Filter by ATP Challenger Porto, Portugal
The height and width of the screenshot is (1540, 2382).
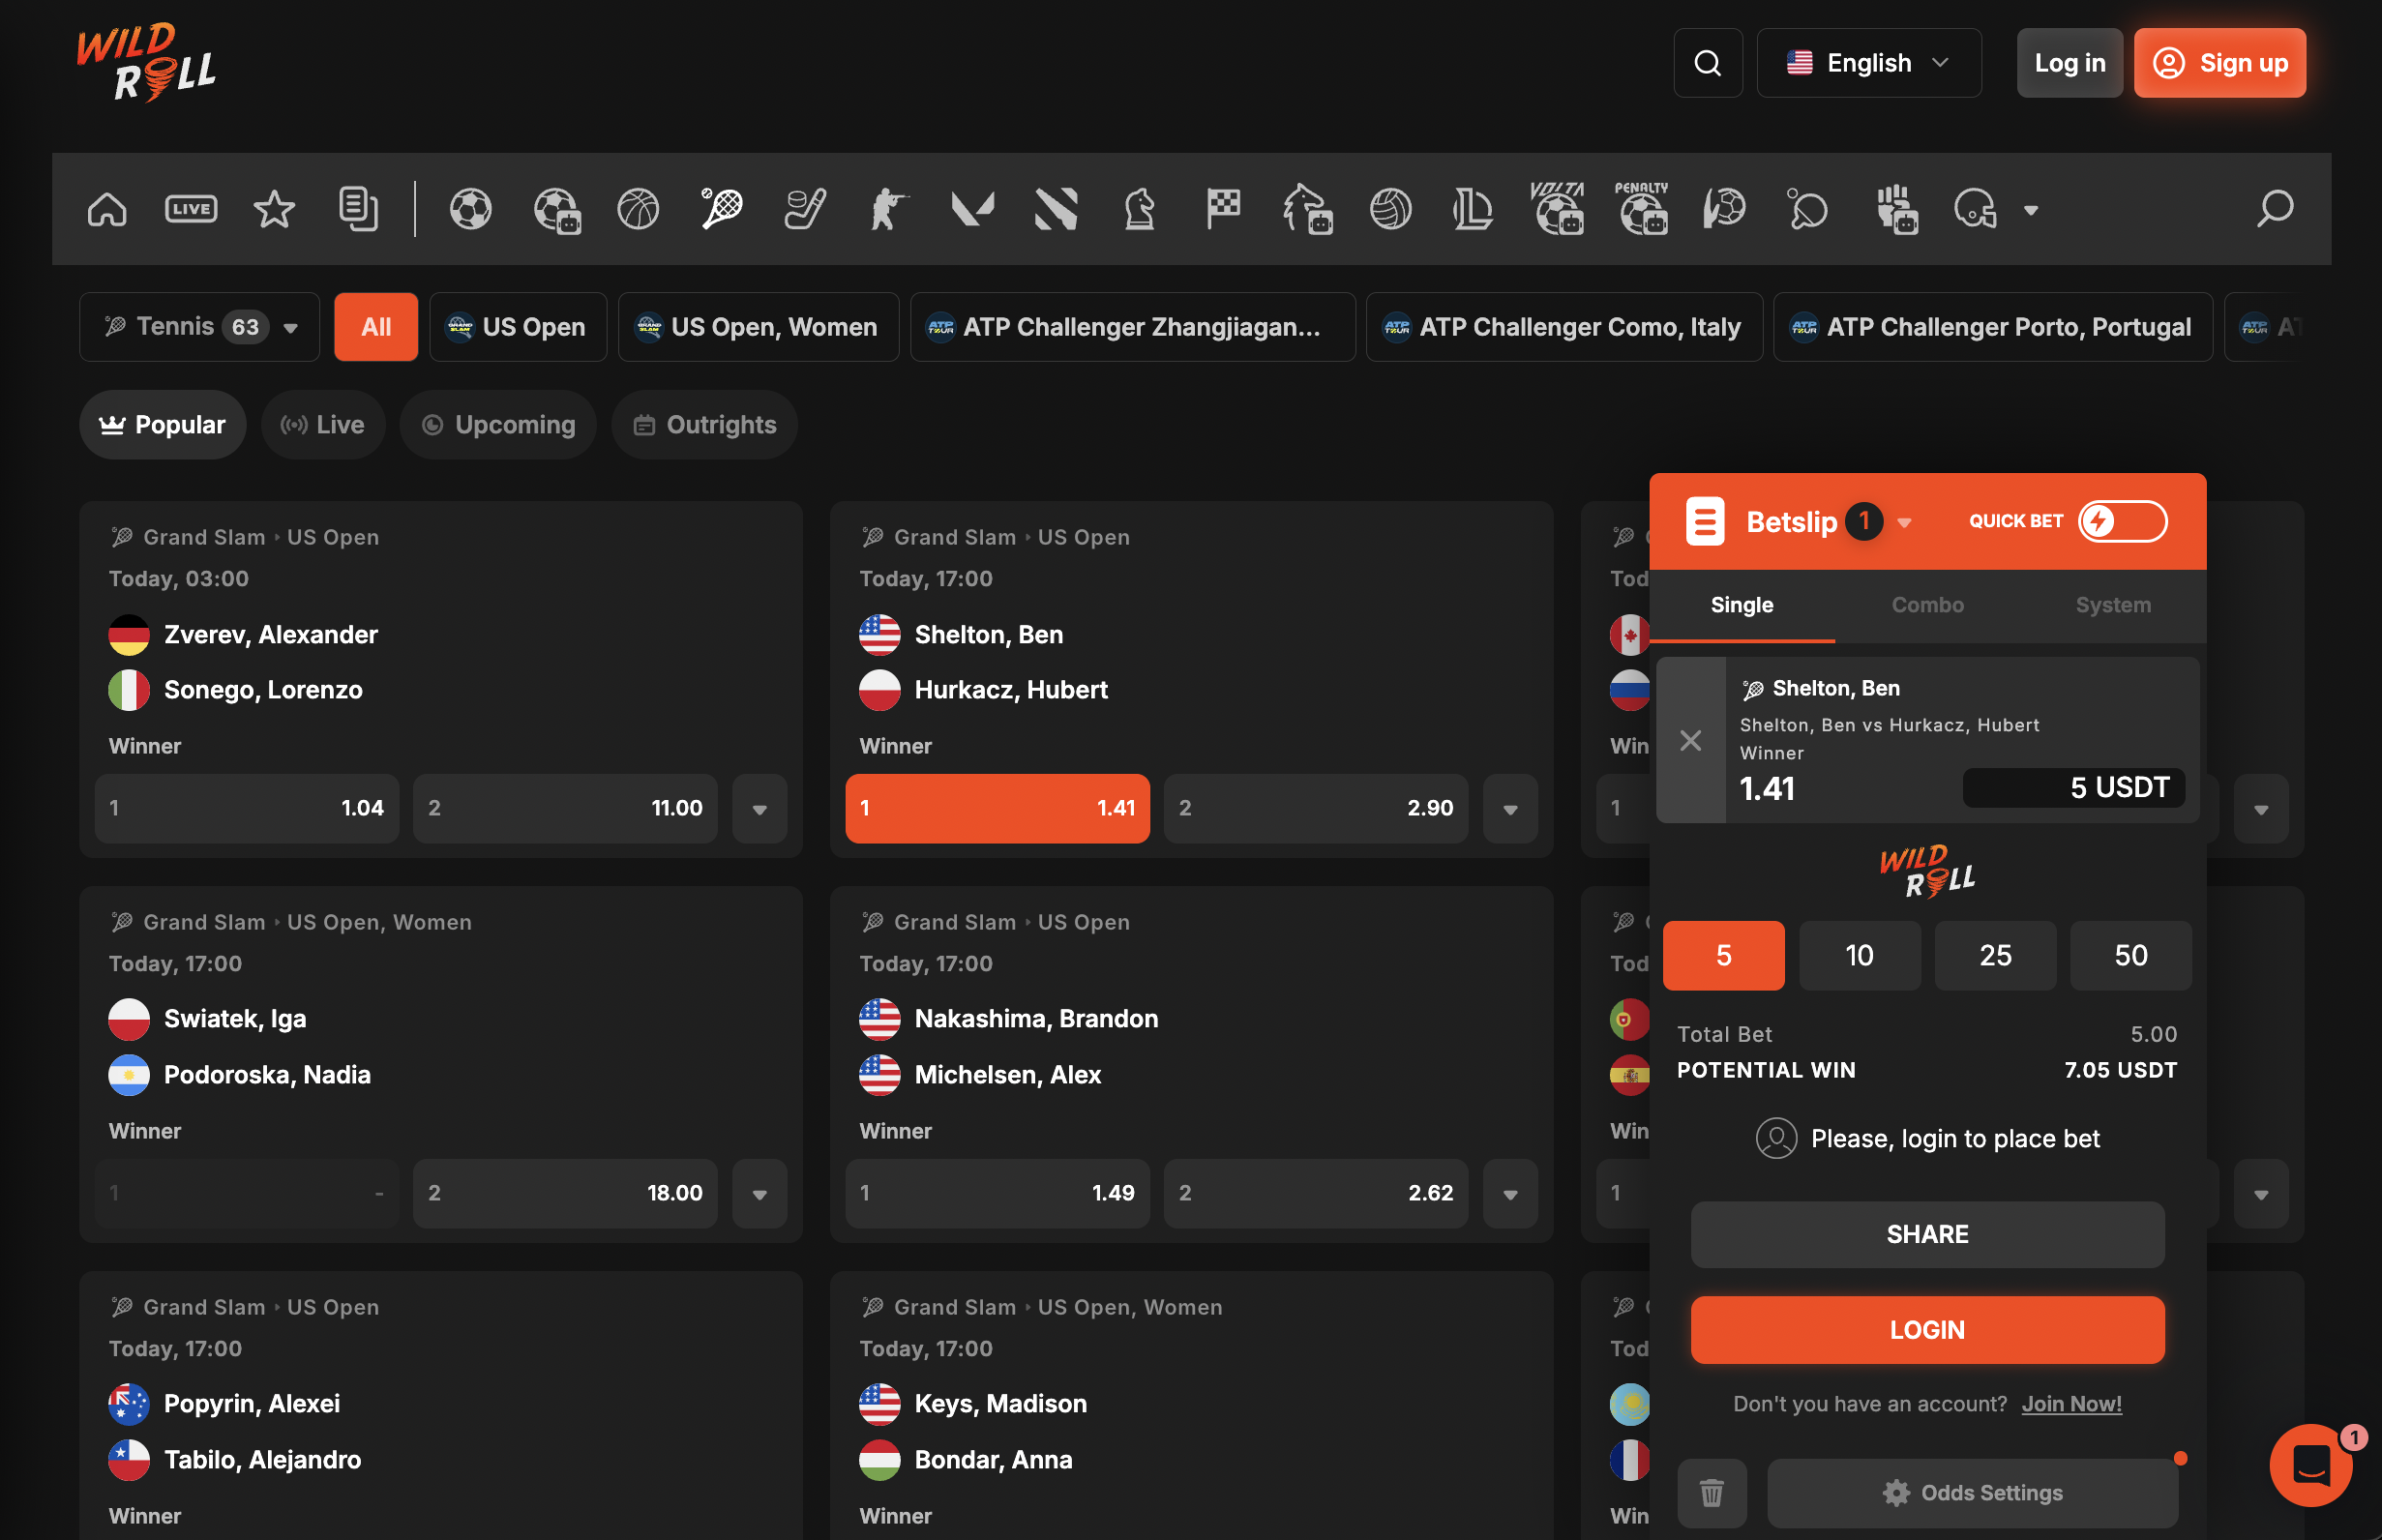coord(1992,327)
